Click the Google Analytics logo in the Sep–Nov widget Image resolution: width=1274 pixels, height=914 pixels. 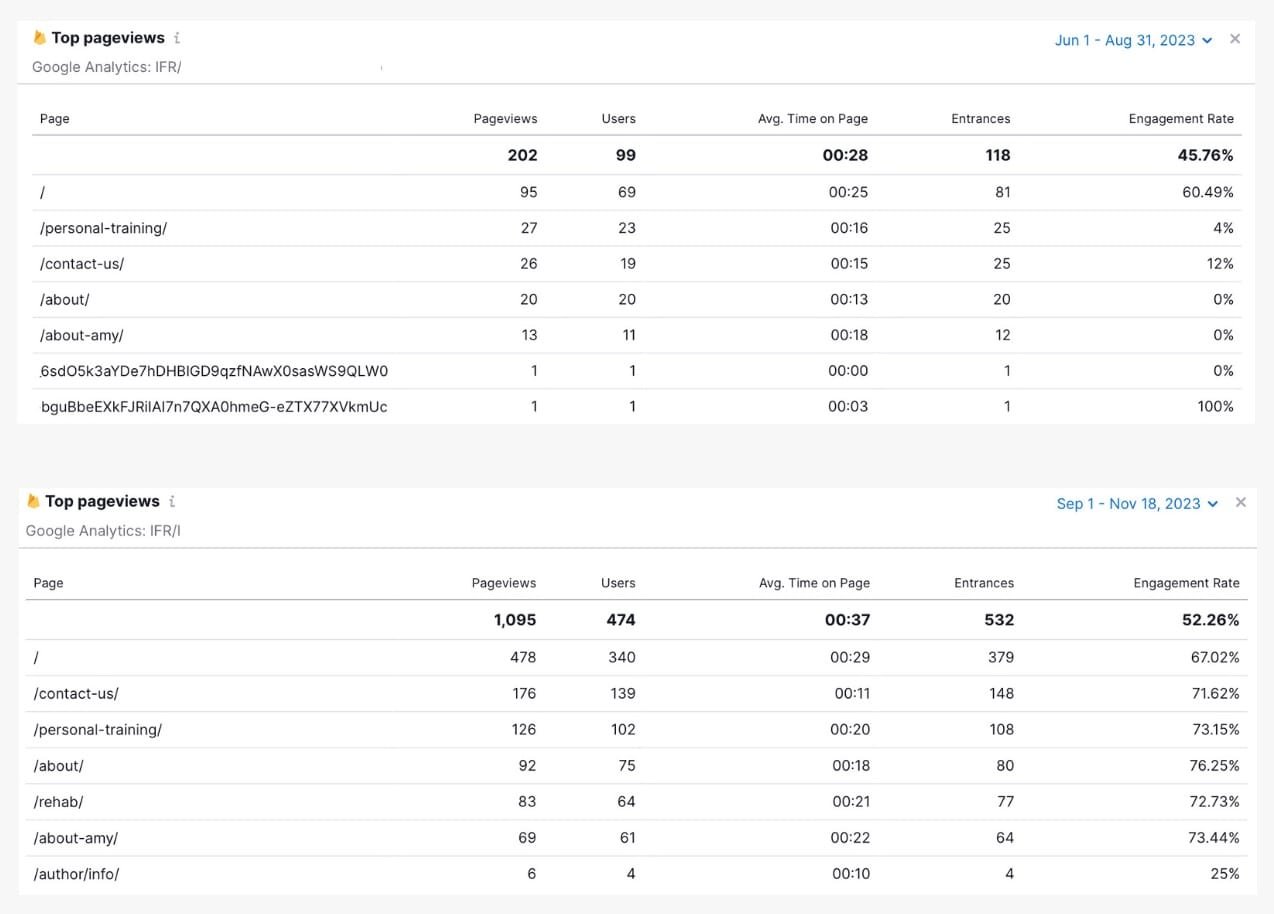click(34, 502)
